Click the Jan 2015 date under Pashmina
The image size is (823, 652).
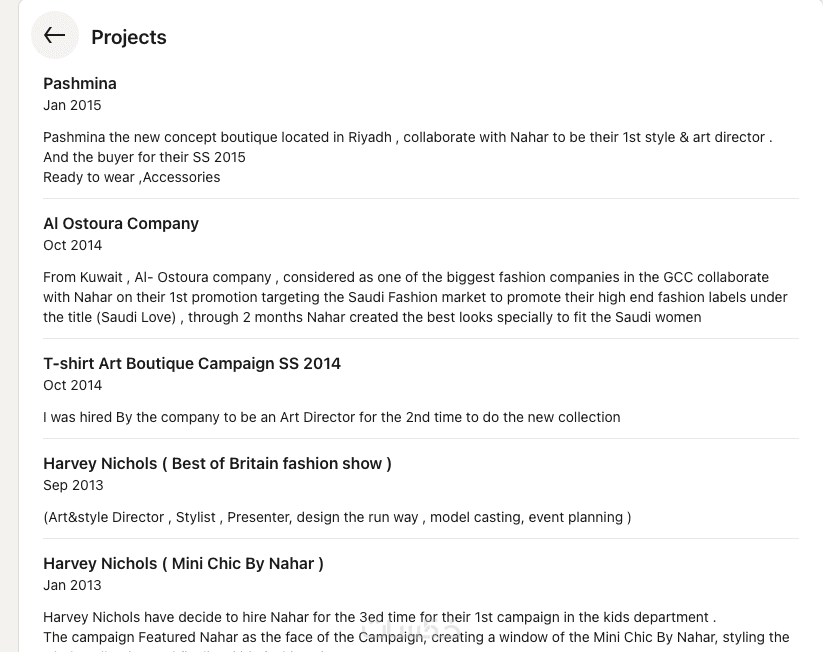point(72,106)
